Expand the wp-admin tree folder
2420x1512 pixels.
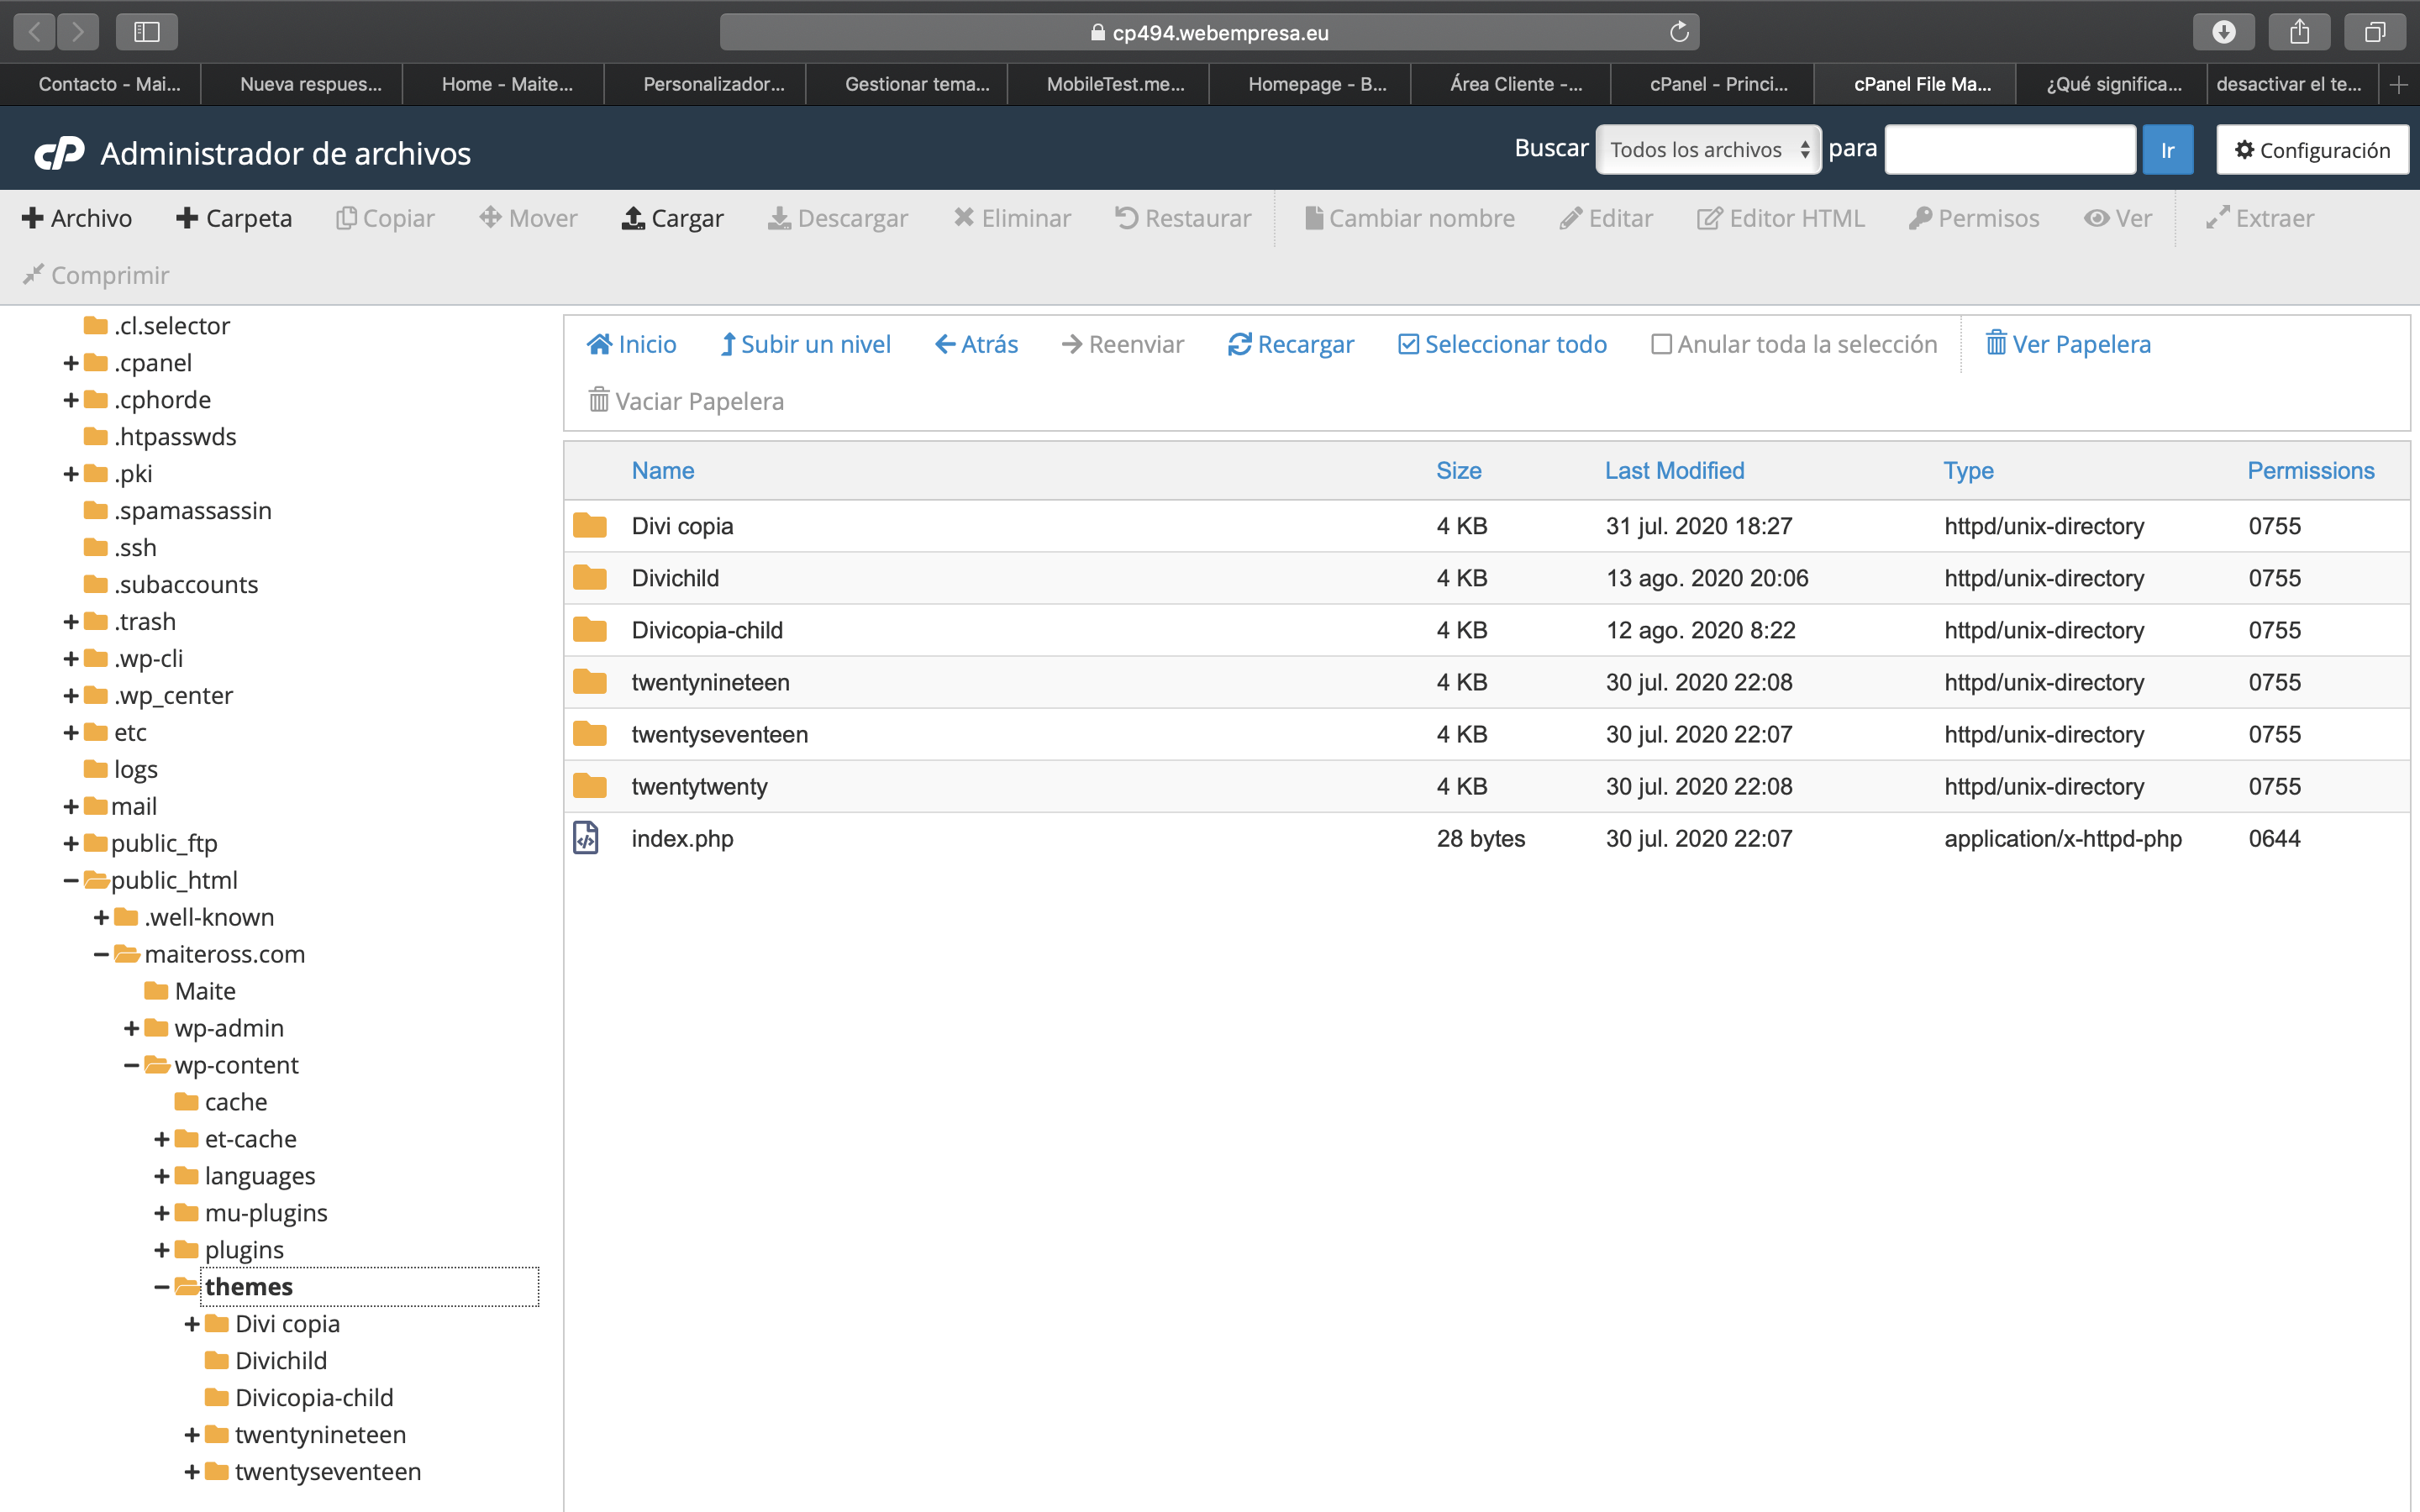pos(131,1029)
